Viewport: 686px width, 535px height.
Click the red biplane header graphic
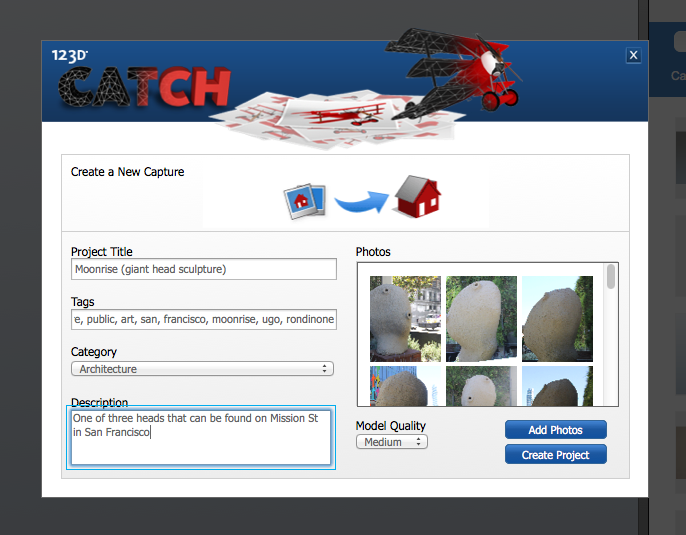(455, 74)
